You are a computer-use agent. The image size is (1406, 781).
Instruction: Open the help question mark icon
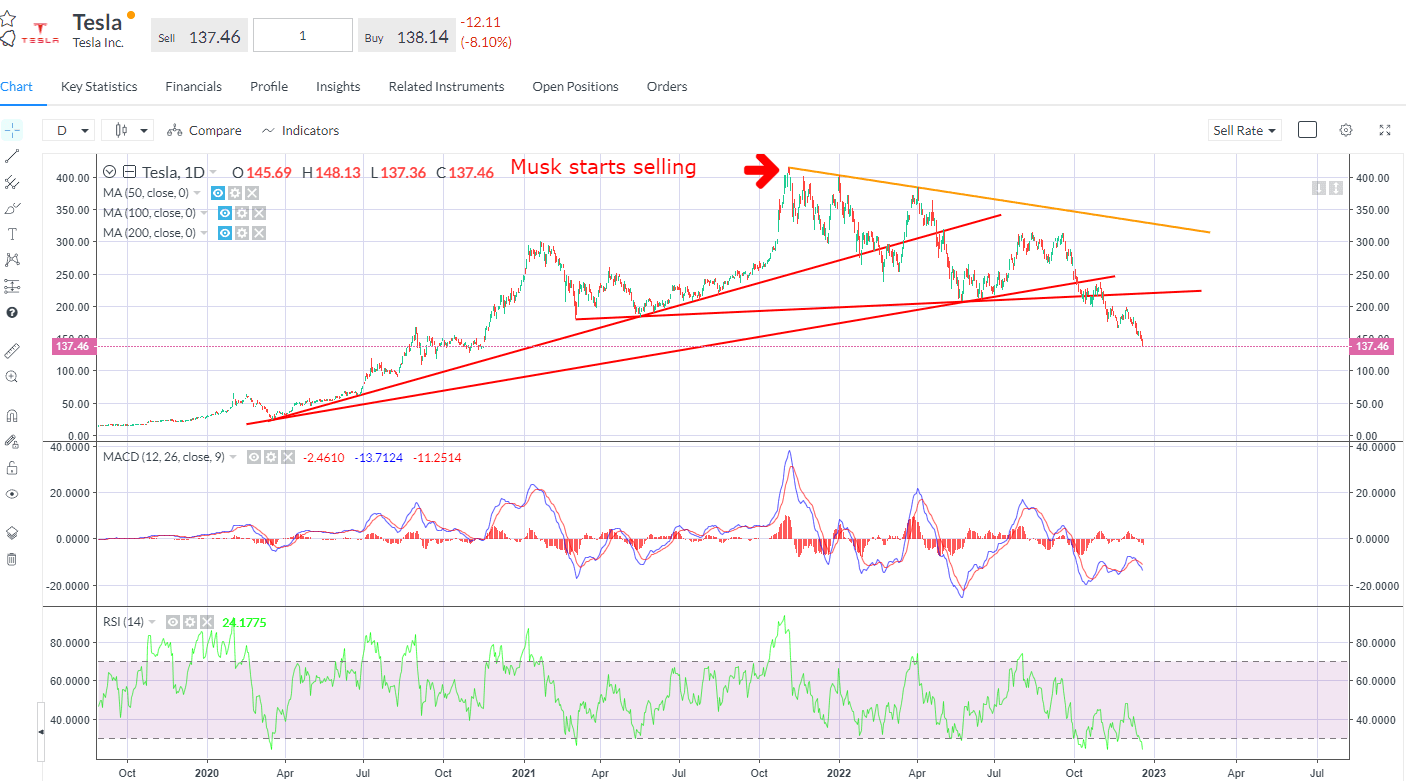pos(12,312)
